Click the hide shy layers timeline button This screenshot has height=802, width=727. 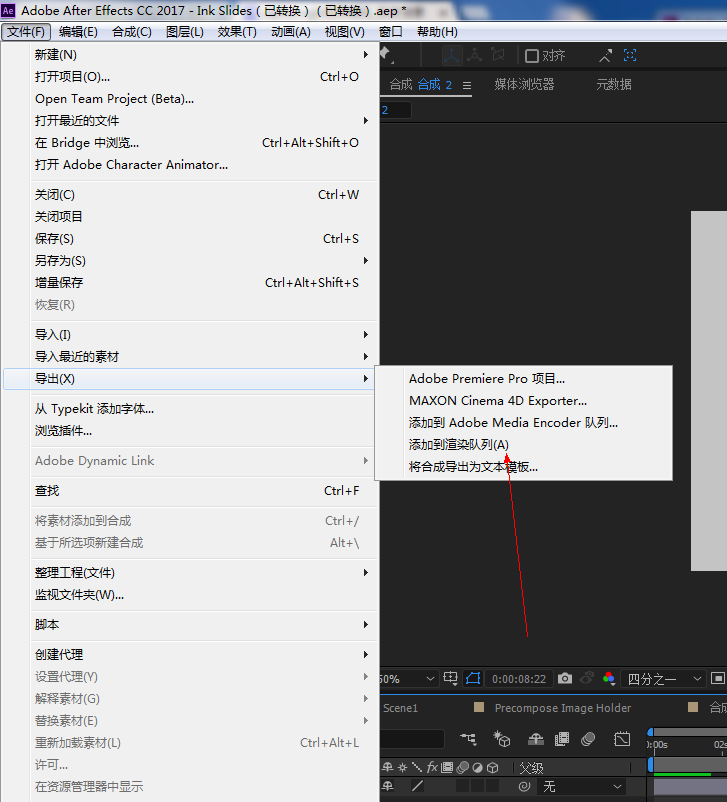[536, 739]
